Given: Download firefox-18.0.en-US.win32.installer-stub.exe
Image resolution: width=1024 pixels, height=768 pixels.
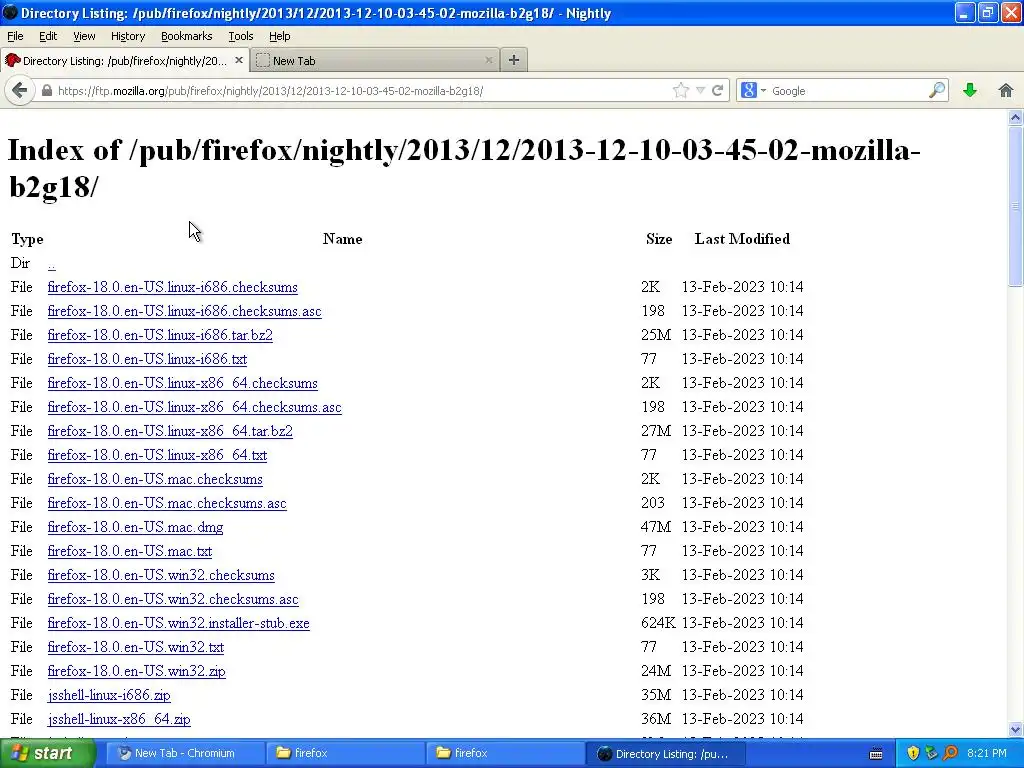Looking at the screenshot, I should pyautogui.click(x=178, y=624).
